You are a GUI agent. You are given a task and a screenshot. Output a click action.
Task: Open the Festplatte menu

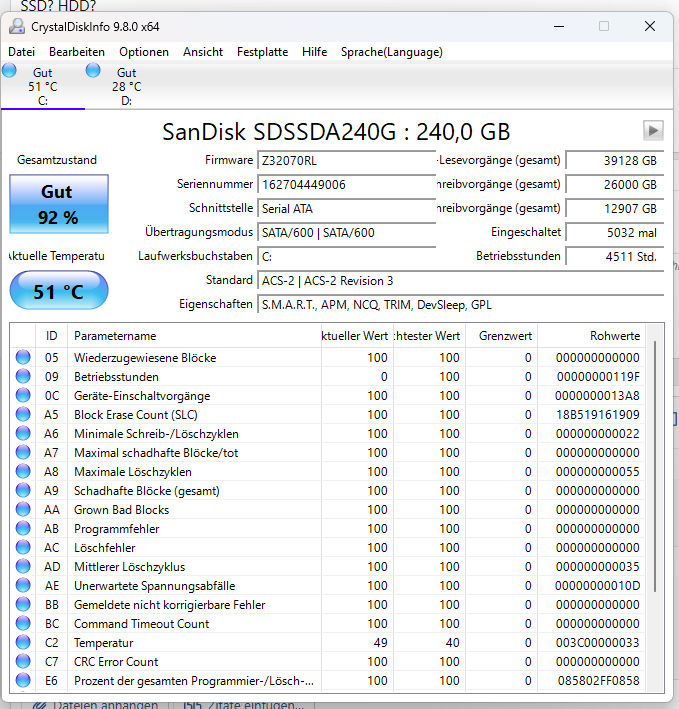click(x=262, y=52)
